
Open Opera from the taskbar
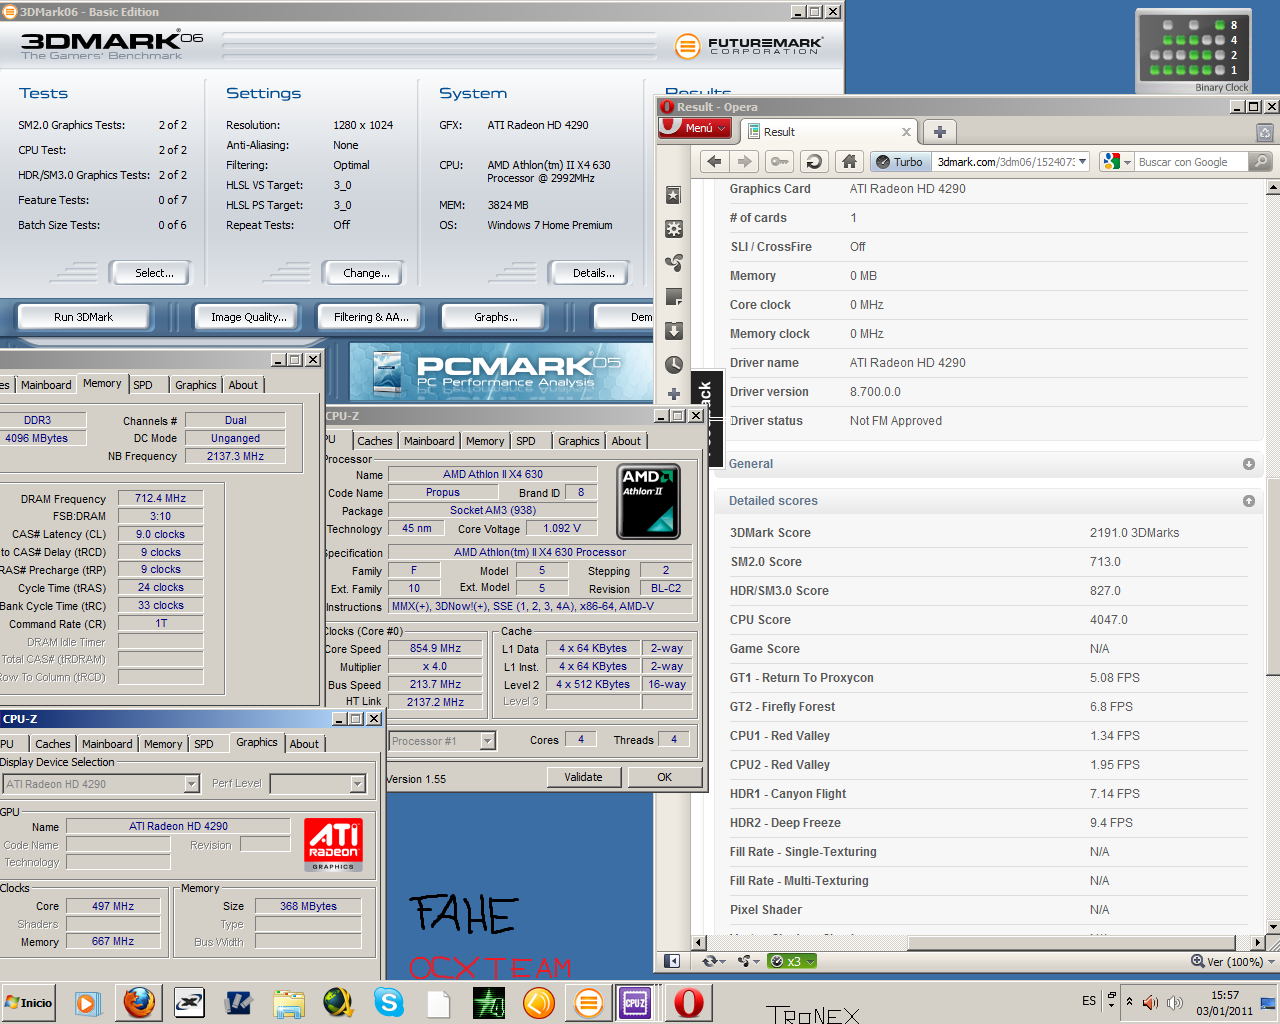[689, 1002]
